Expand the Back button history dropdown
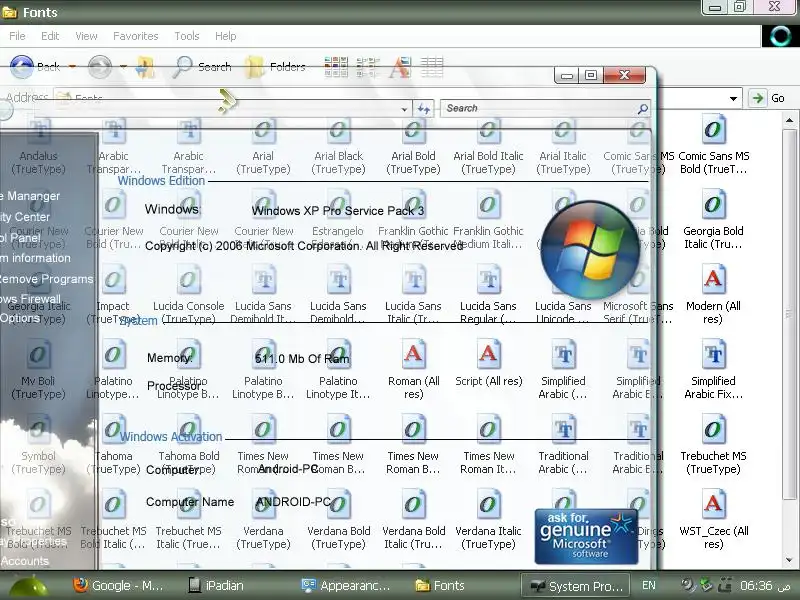This screenshot has width=800, height=600. [x=72, y=67]
